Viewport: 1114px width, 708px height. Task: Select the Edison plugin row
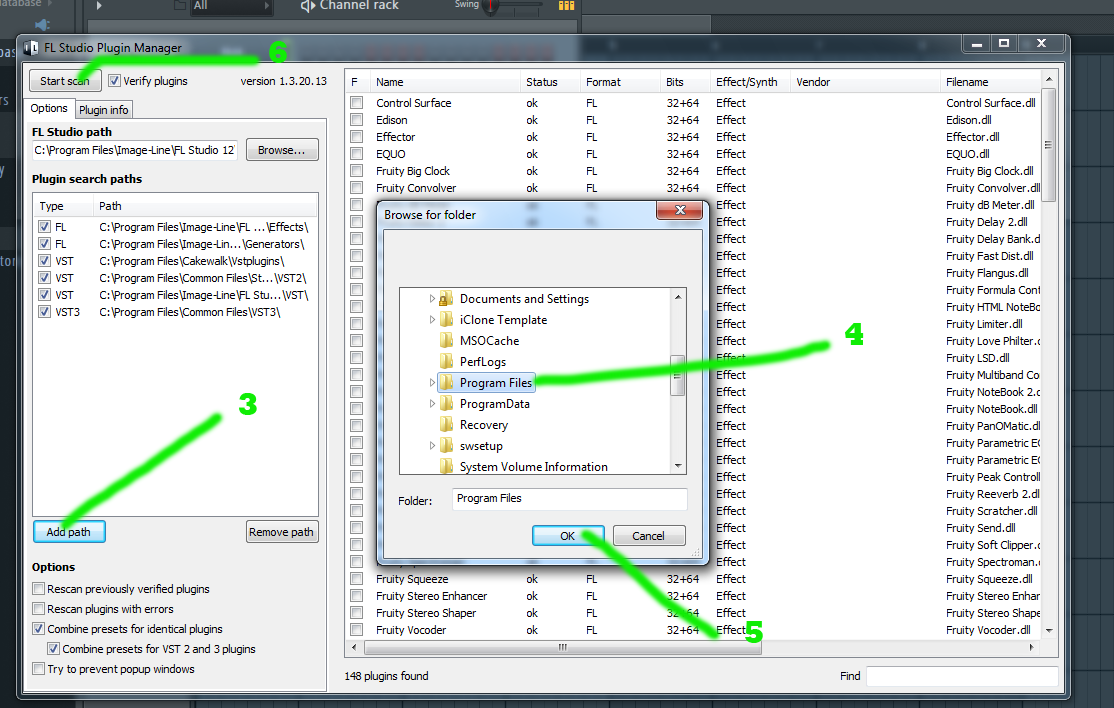point(696,120)
